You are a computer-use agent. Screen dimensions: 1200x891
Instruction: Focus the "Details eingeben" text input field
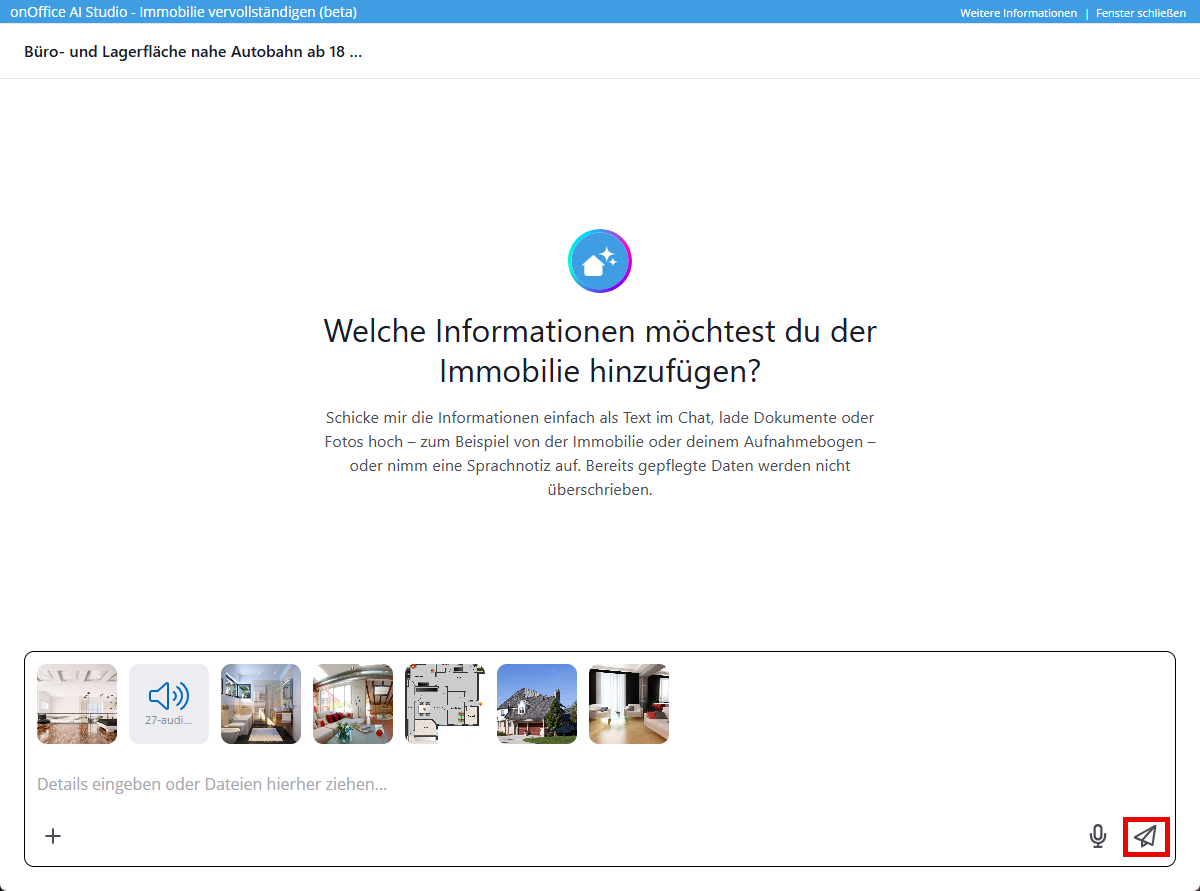[x=560, y=784]
